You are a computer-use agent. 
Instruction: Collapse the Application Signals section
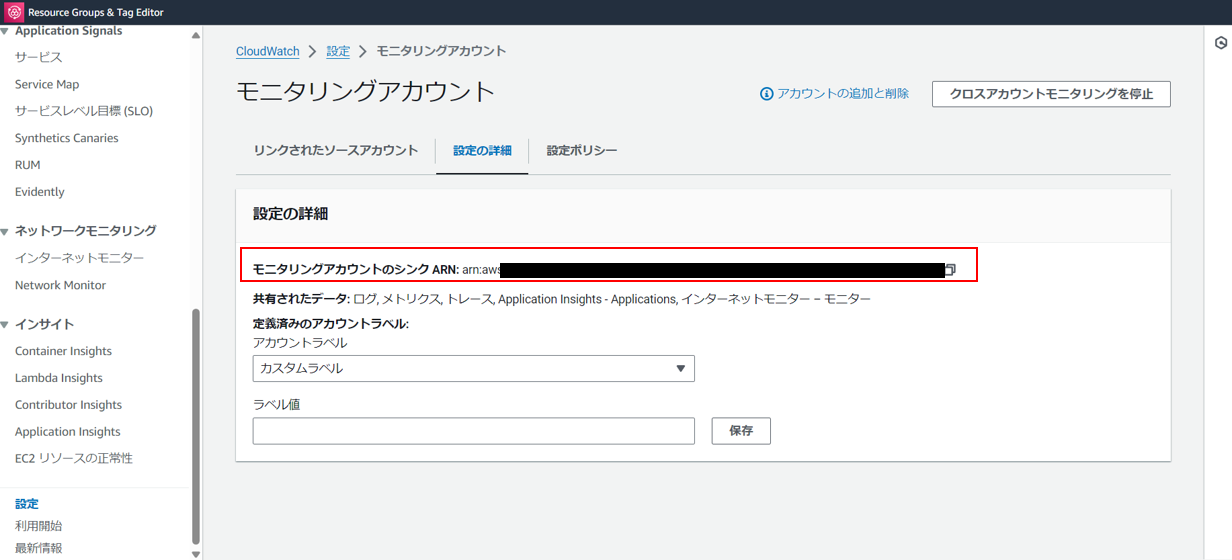[5, 32]
